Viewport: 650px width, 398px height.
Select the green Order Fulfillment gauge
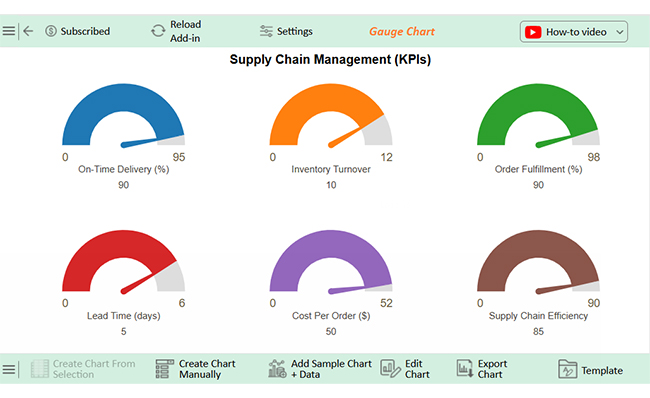pyautogui.click(x=538, y=114)
